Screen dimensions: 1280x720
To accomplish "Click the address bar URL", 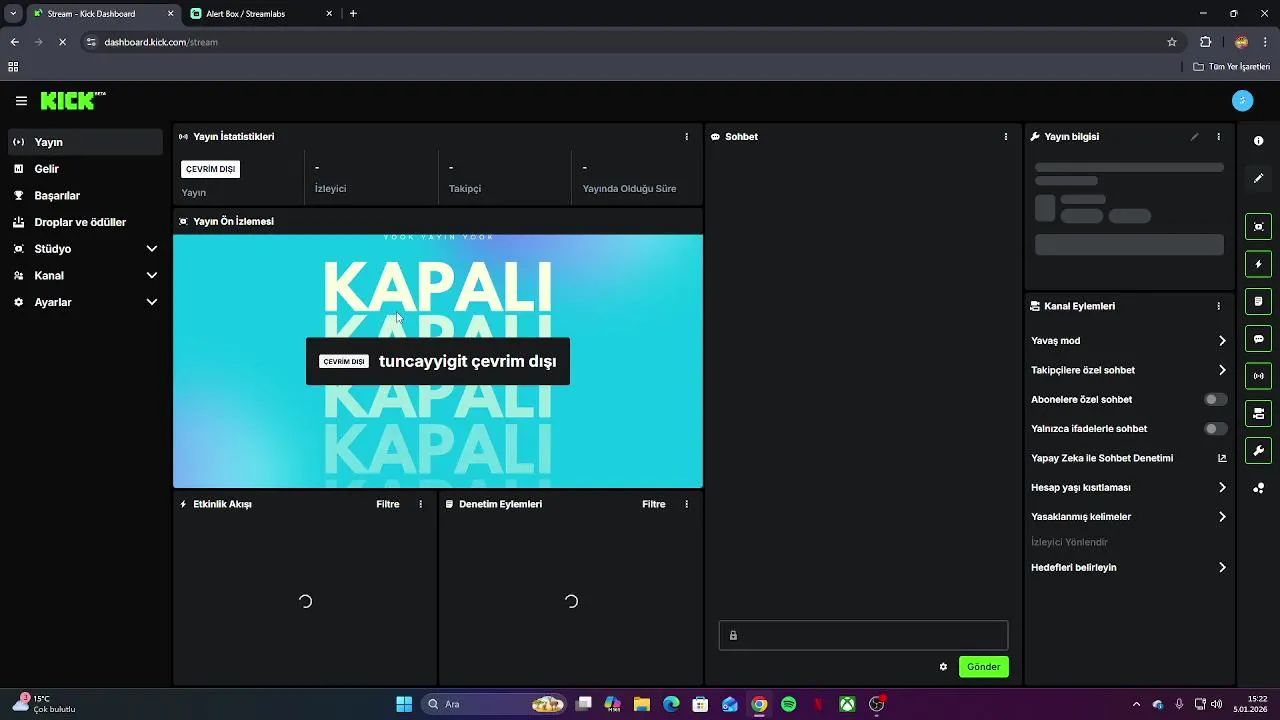I will coord(161,42).
